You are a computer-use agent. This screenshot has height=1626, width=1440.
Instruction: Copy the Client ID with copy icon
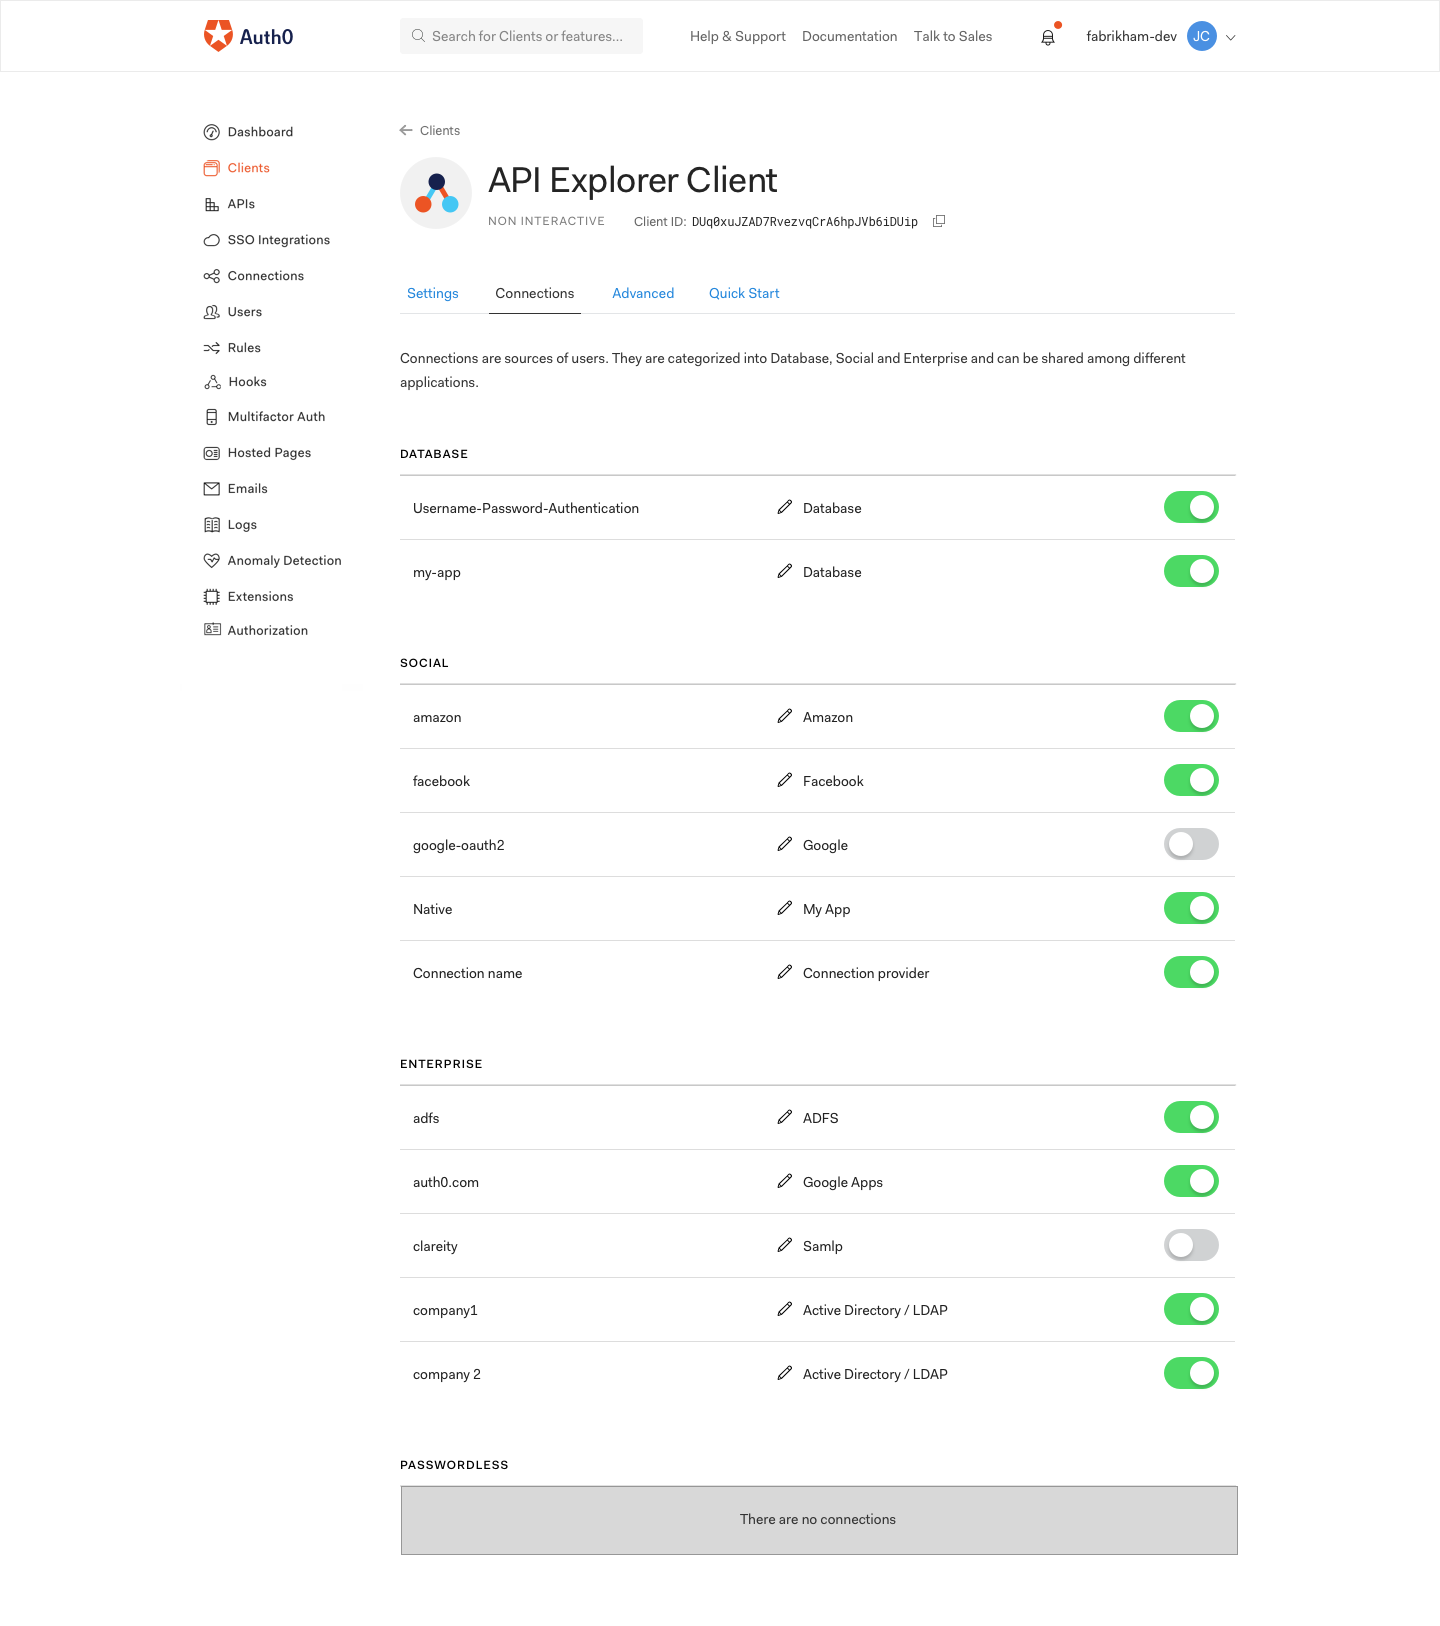coord(938,221)
